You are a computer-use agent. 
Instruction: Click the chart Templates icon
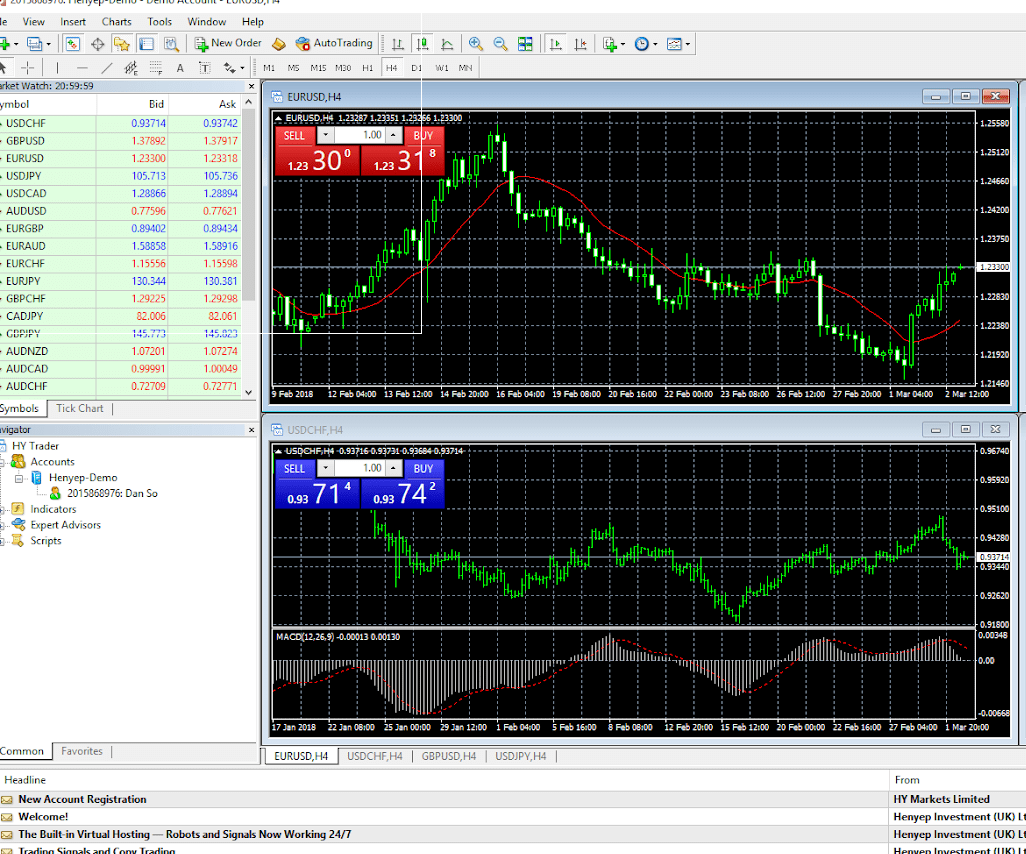point(673,44)
